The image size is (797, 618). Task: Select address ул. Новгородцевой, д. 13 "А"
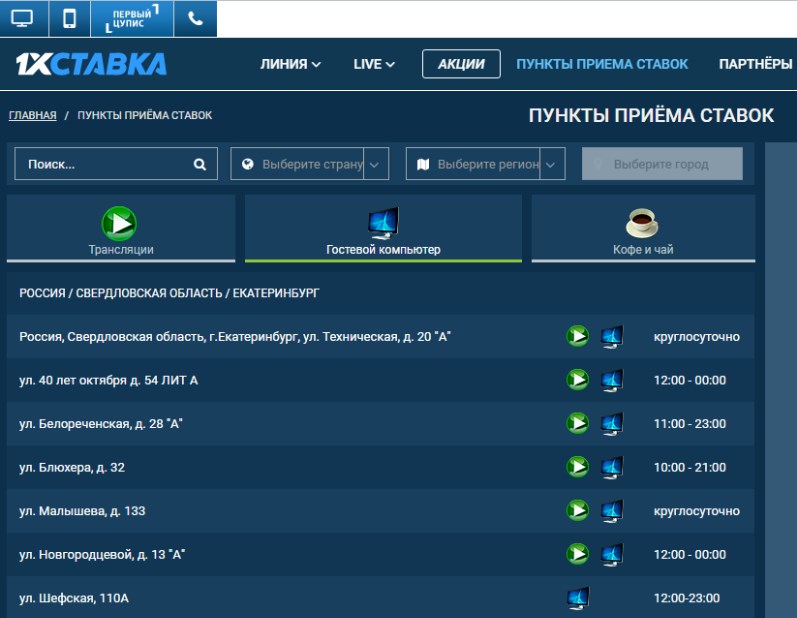(x=102, y=554)
